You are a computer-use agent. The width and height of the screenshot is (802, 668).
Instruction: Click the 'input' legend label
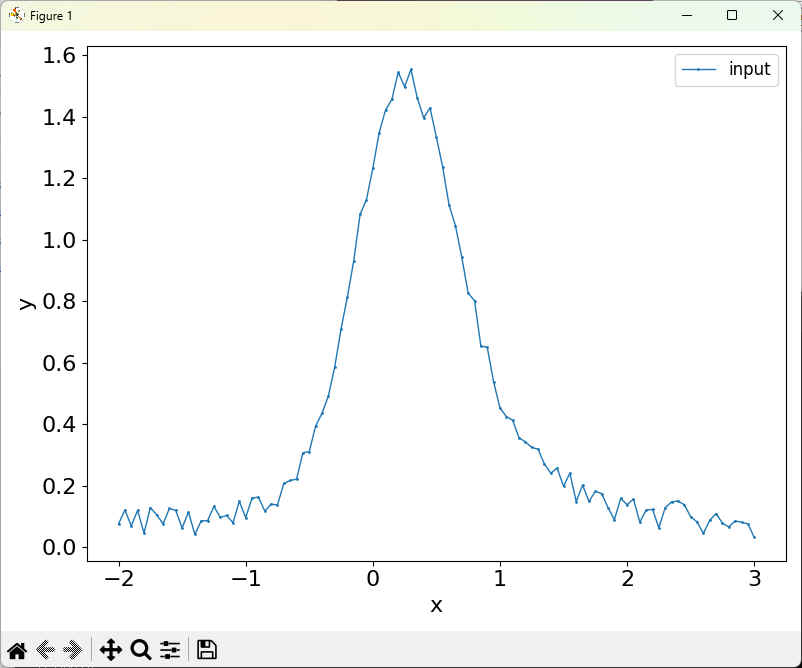coord(749,69)
